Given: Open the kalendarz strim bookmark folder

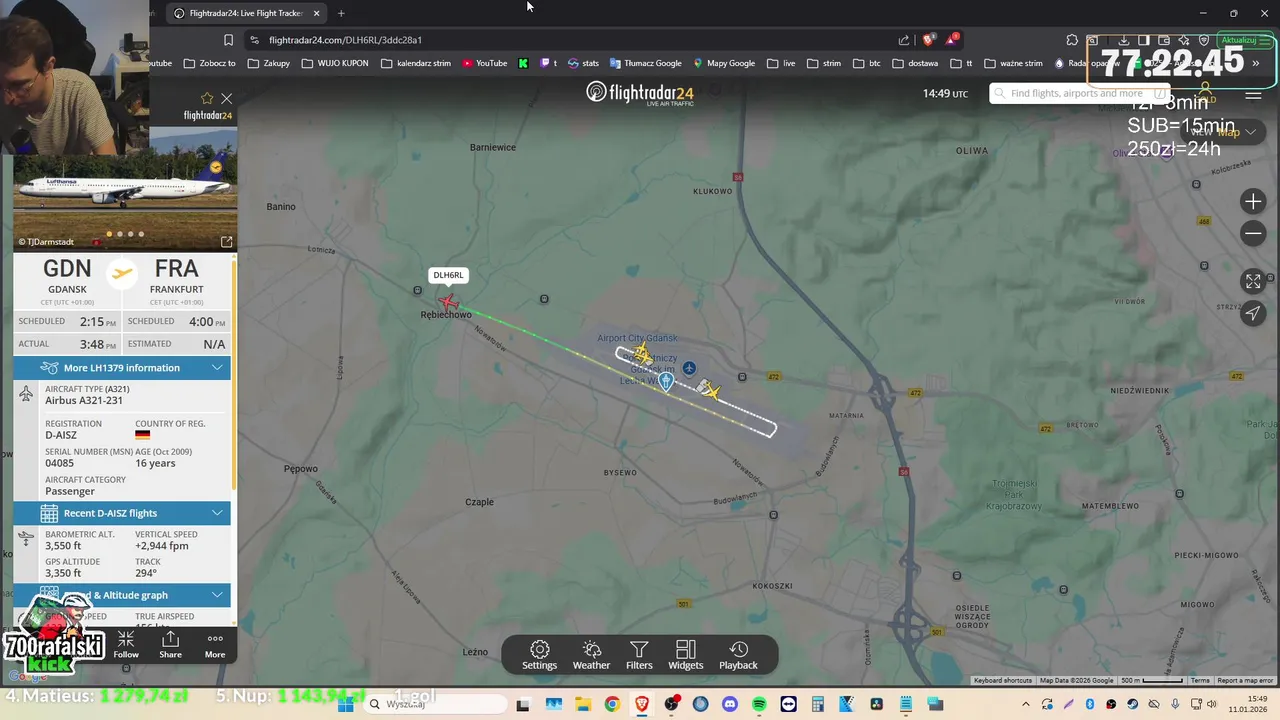Looking at the screenshot, I should 415,63.
